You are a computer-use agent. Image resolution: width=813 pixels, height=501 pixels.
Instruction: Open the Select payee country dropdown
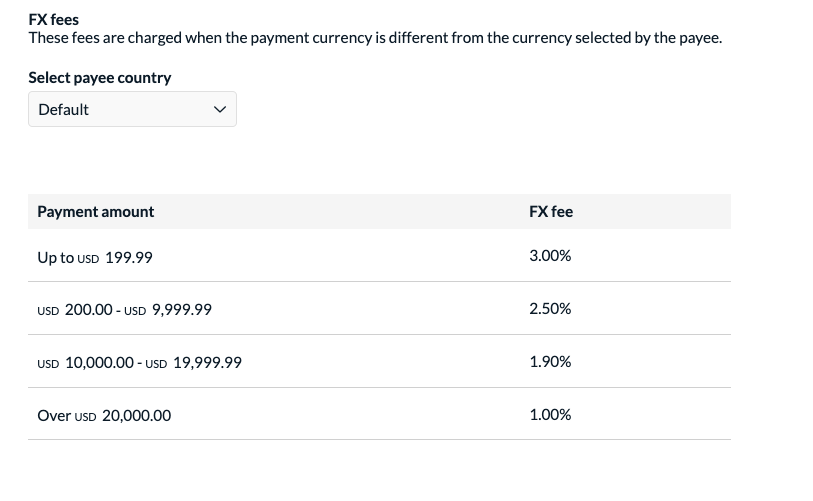coord(132,109)
